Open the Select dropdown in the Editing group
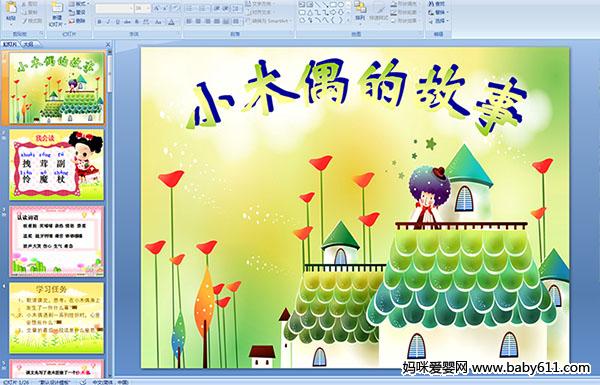Viewport: 600px width, 385px height. (439, 21)
